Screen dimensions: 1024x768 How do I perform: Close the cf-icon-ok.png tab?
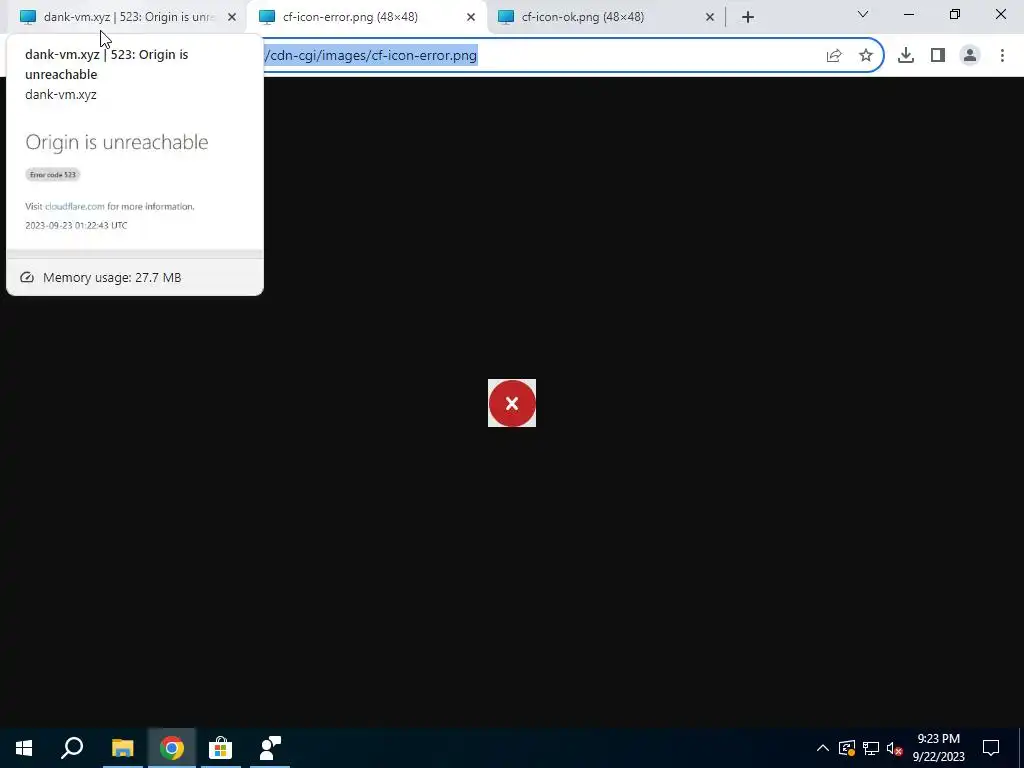click(x=710, y=17)
